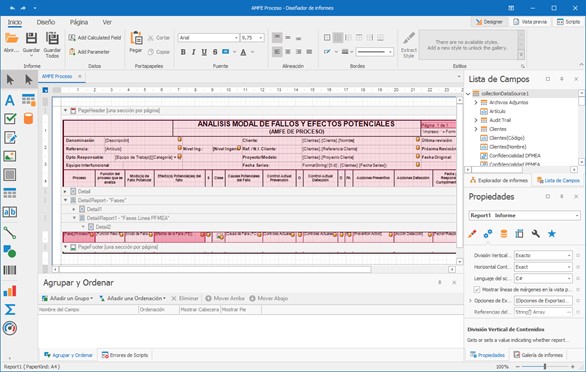This screenshot has width=586, height=372.
Task: Click the Add Calculated Field button
Action: [x=95, y=38]
